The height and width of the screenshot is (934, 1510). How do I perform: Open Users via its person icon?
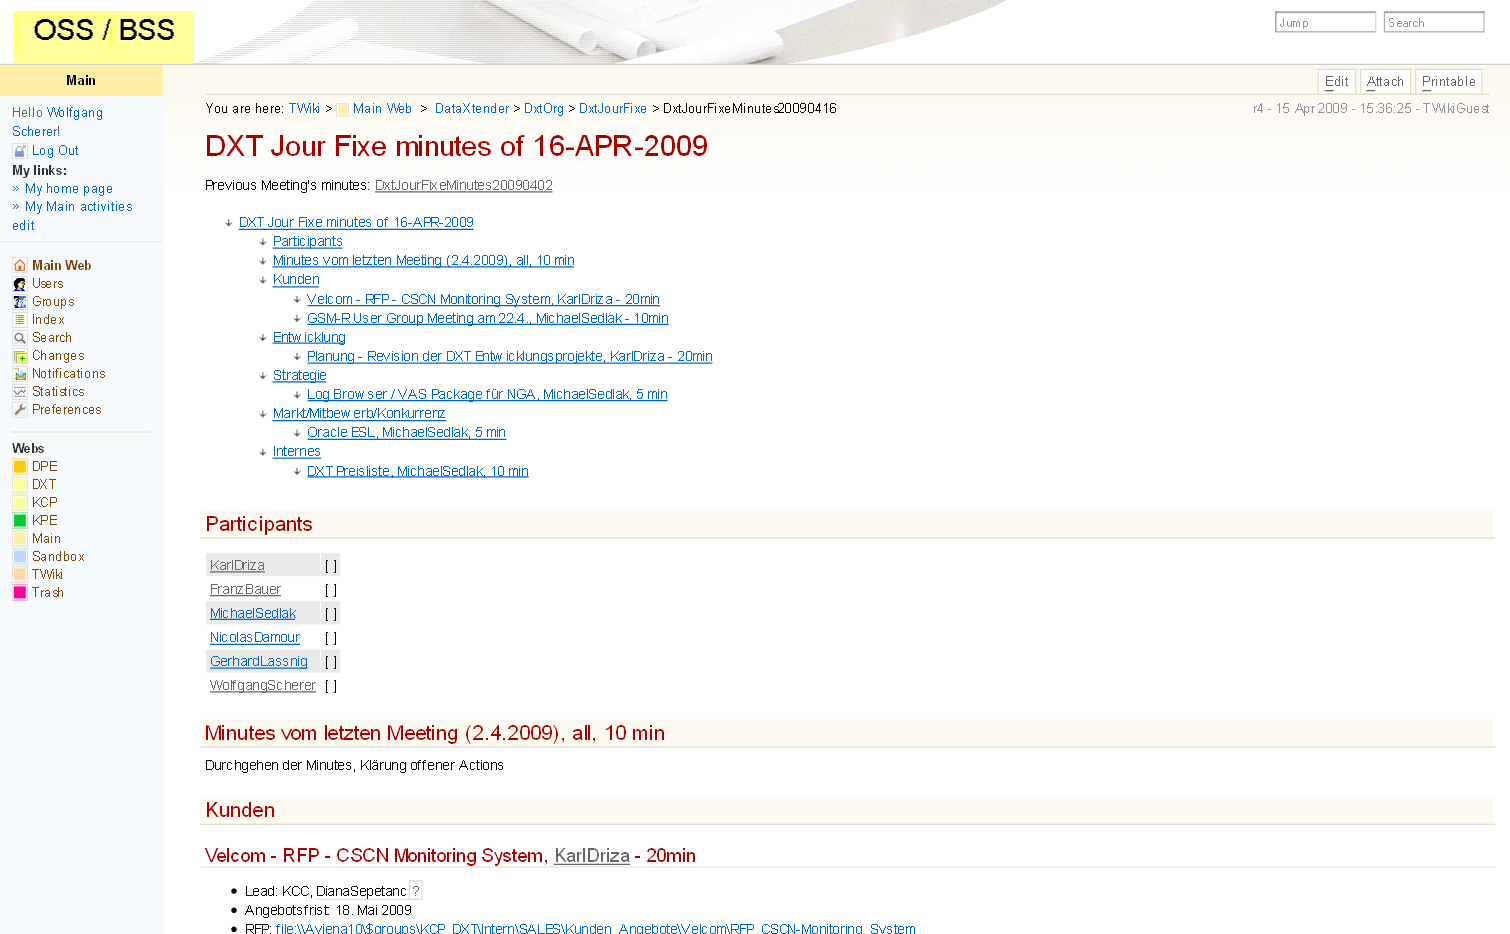pos(19,284)
